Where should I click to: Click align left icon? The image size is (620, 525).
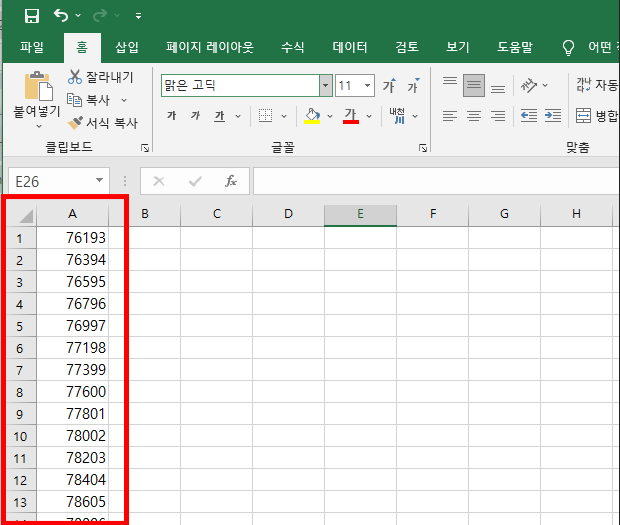tap(450, 116)
